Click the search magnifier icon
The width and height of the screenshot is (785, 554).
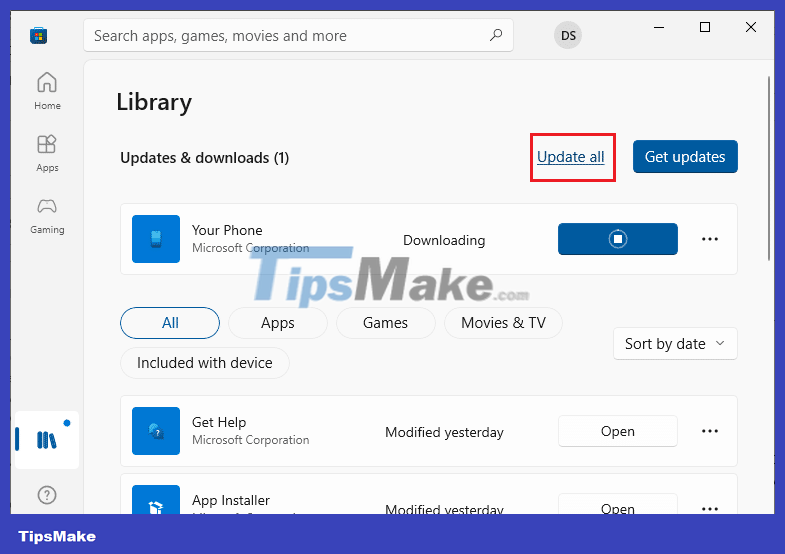pos(496,35)
